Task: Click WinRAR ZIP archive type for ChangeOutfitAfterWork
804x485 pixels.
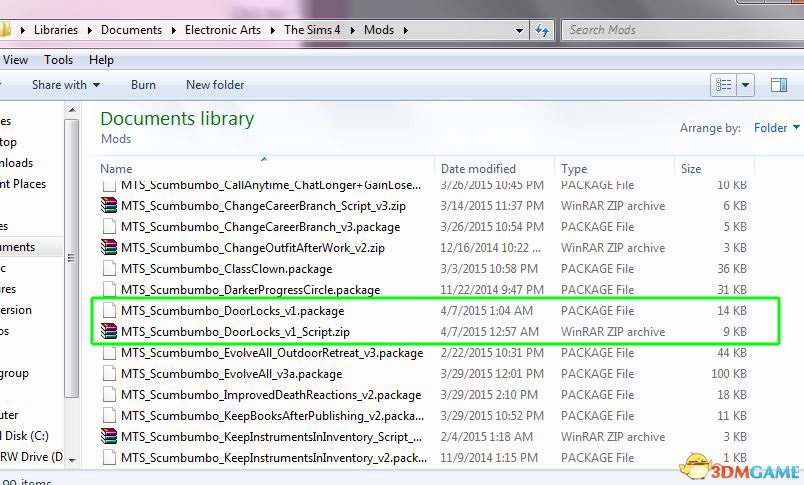Action: click(613, 248)
